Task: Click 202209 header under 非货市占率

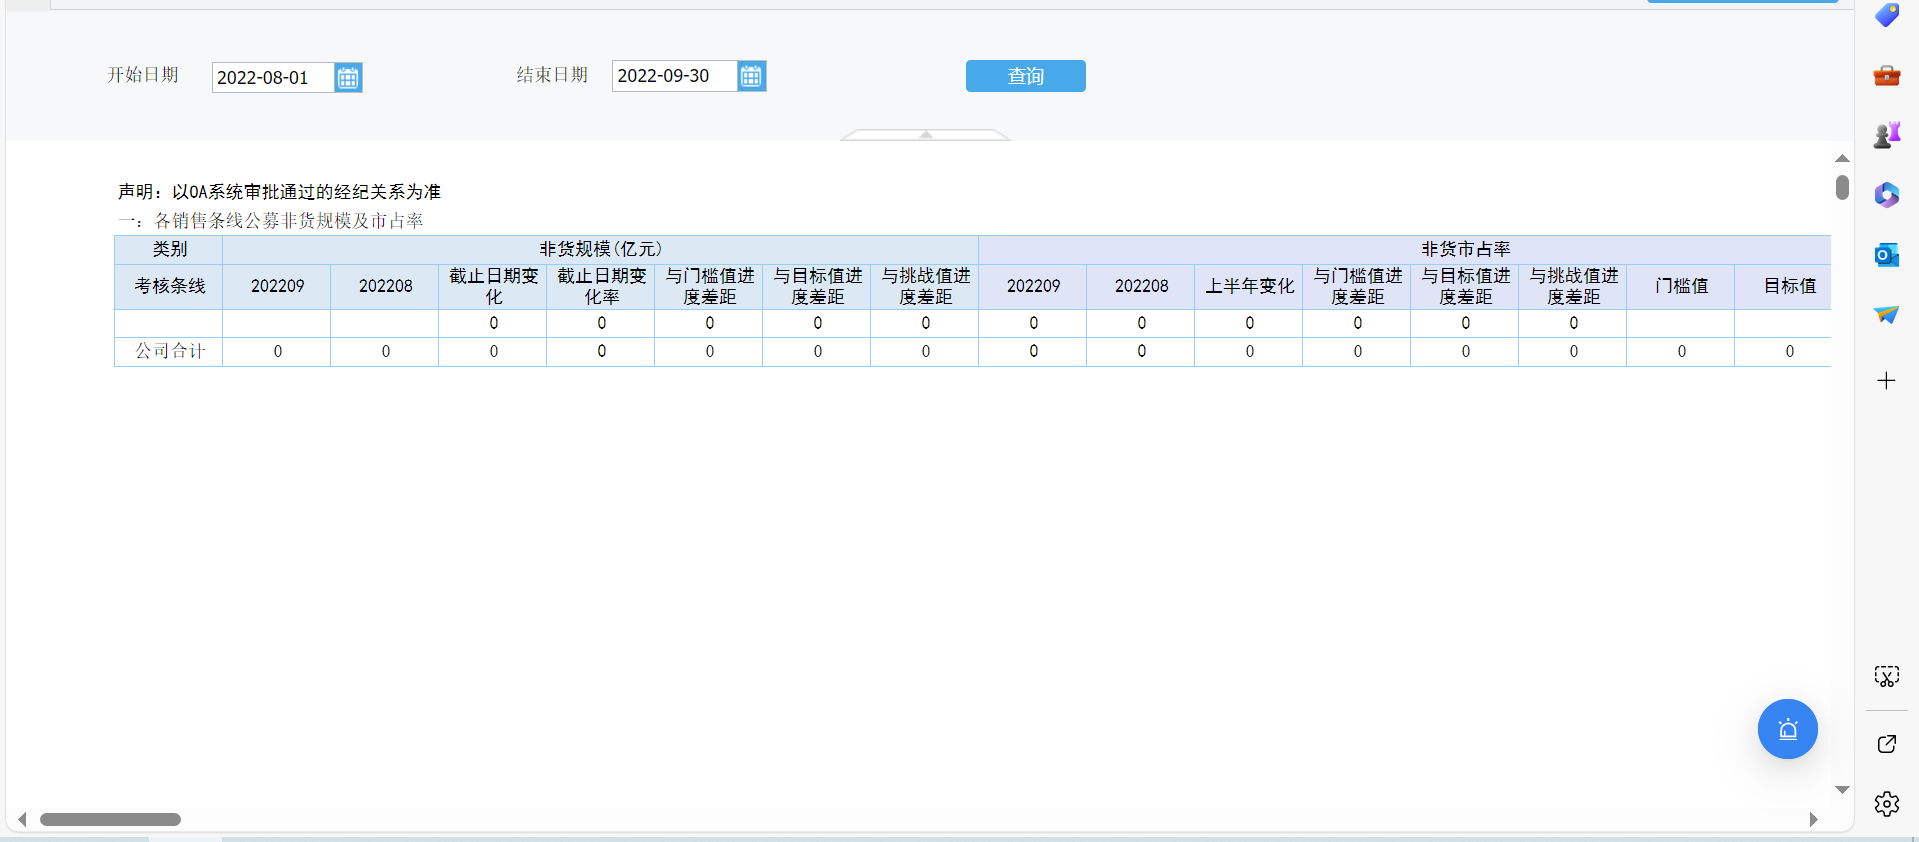Action: (1033, 286)
